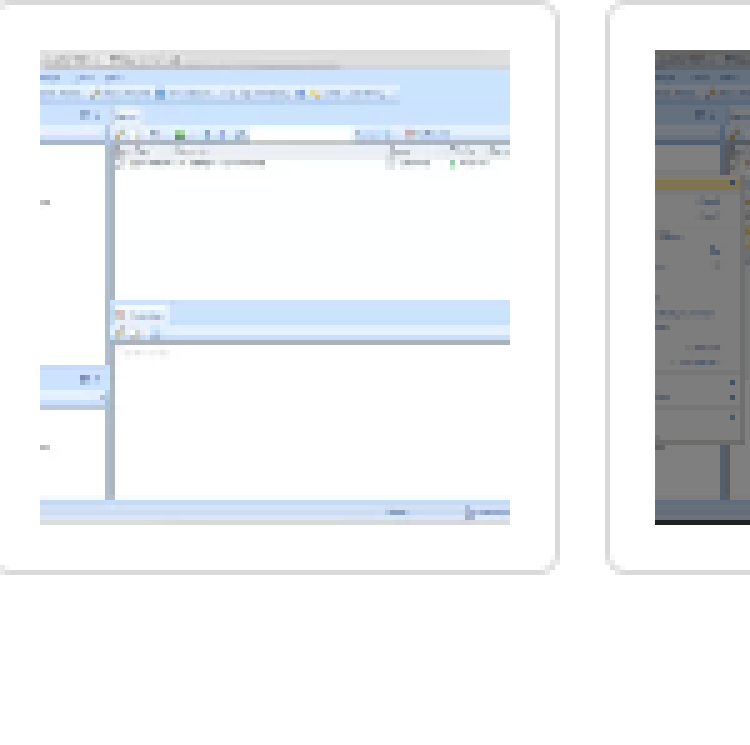The image size is (750, 745).
Task: Click the blue icon in main toolbar
Action: (159, 94)
